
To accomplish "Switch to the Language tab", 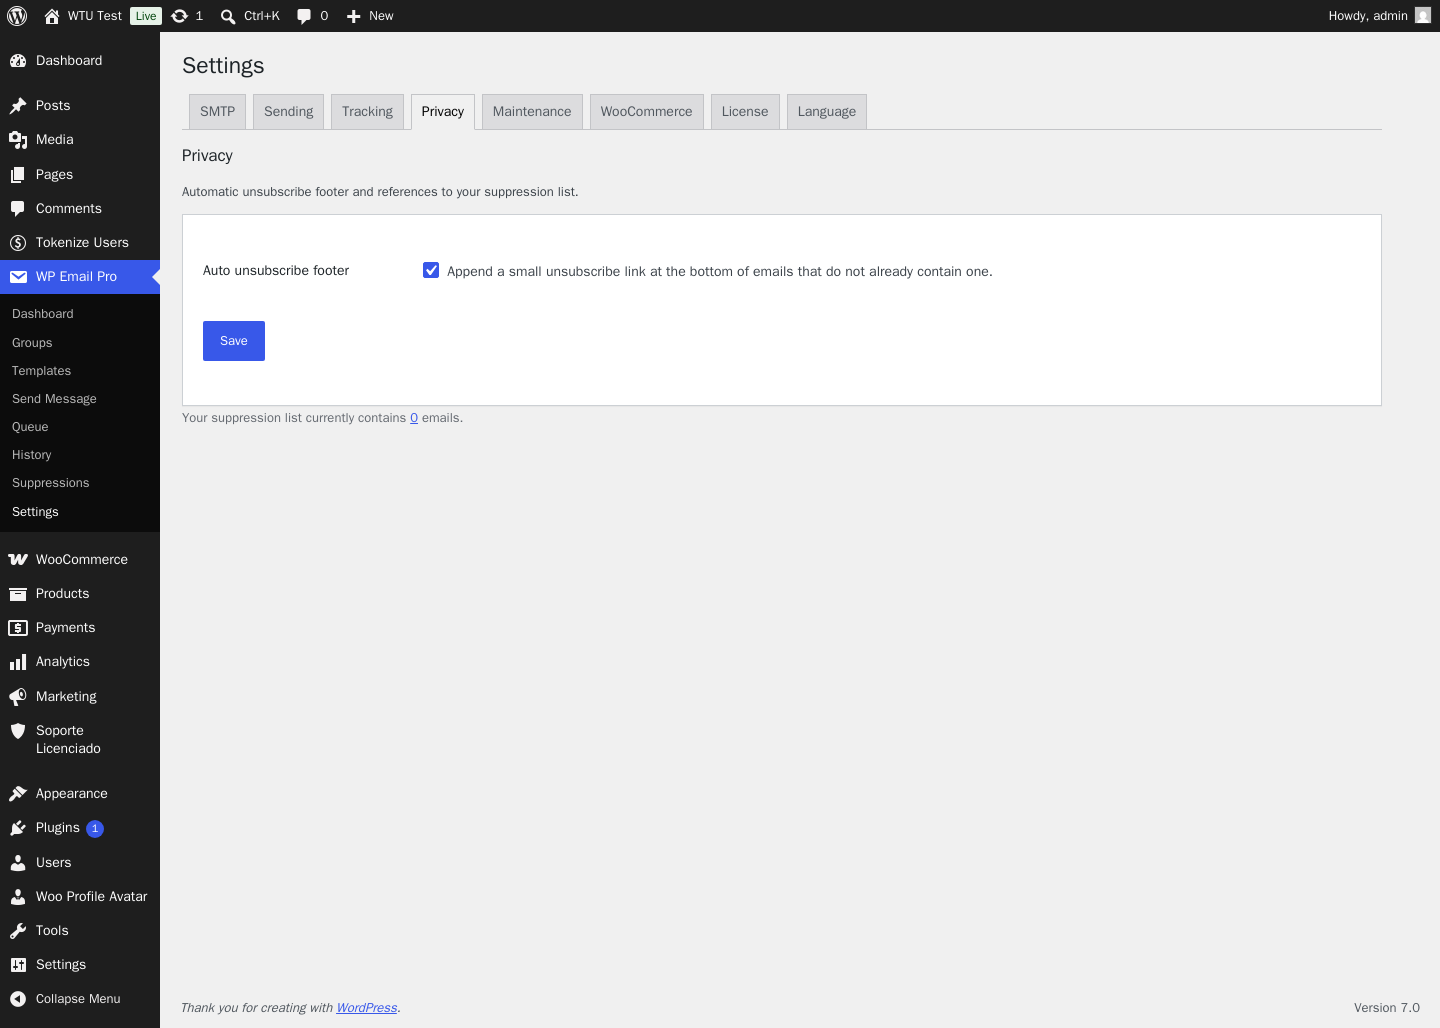I will point(826,112).
